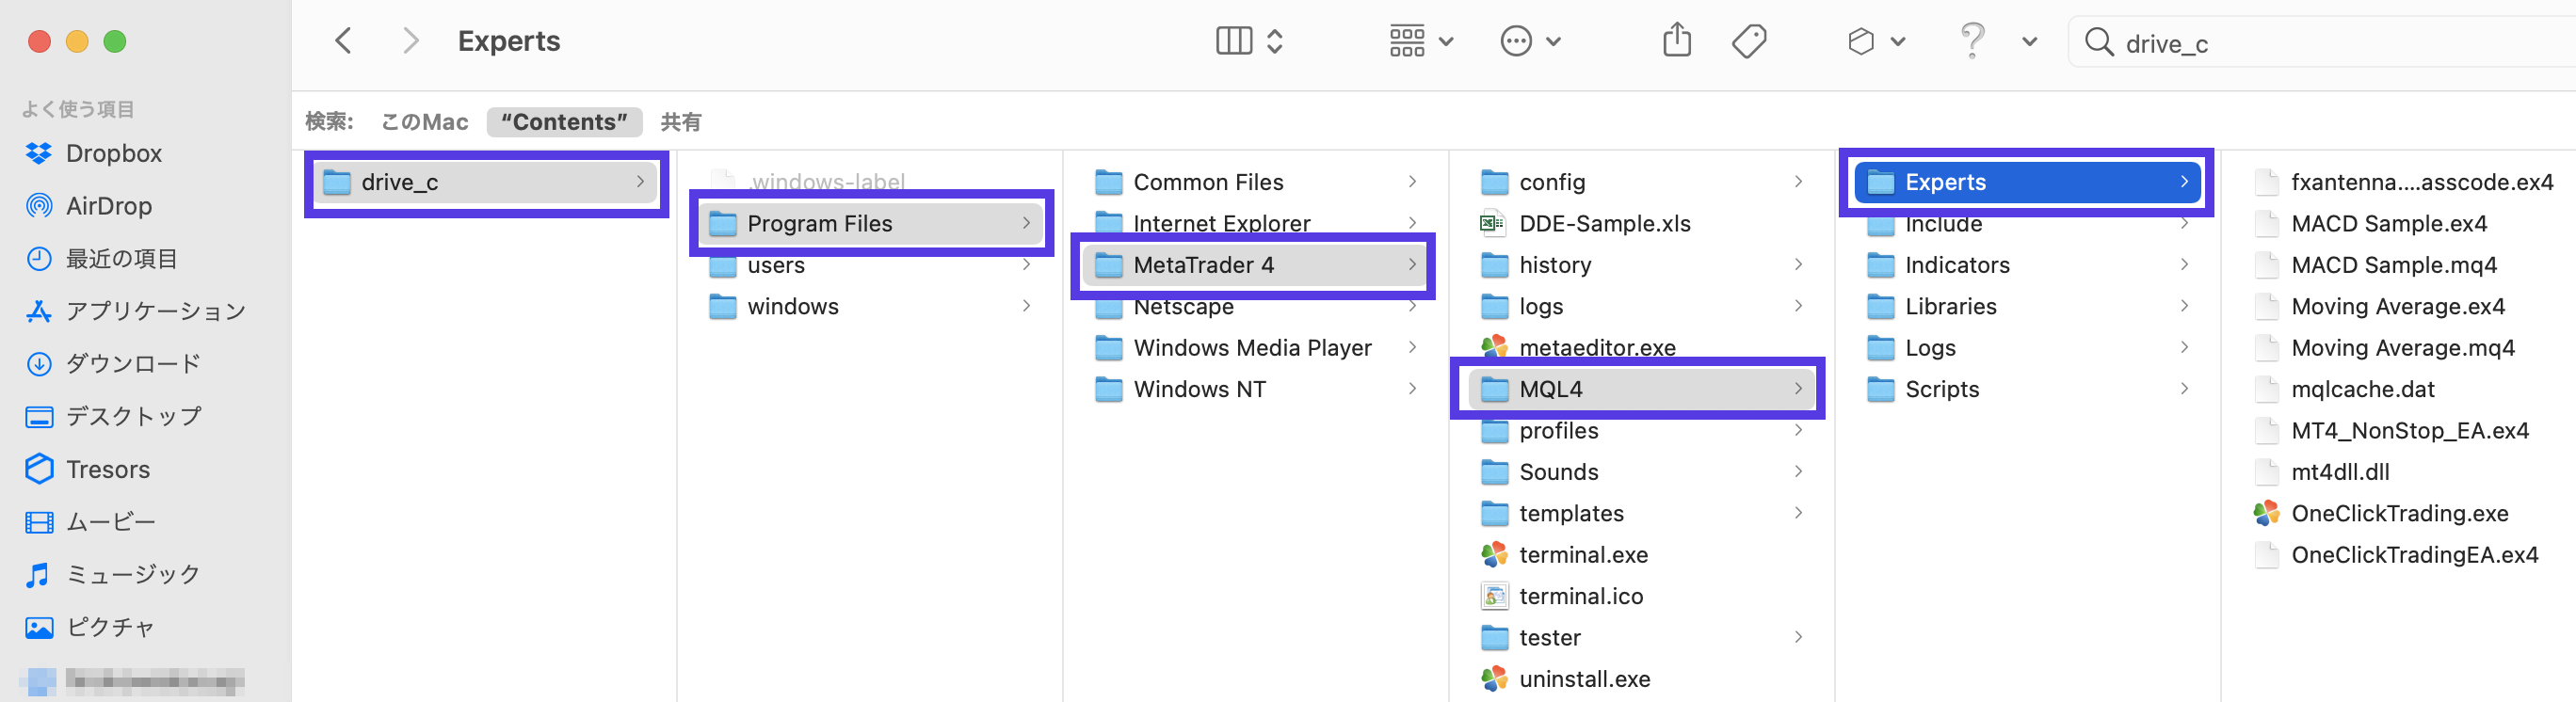Select the MT4_NonStop_EA.ex4 file

click(x=2412, y=431)
